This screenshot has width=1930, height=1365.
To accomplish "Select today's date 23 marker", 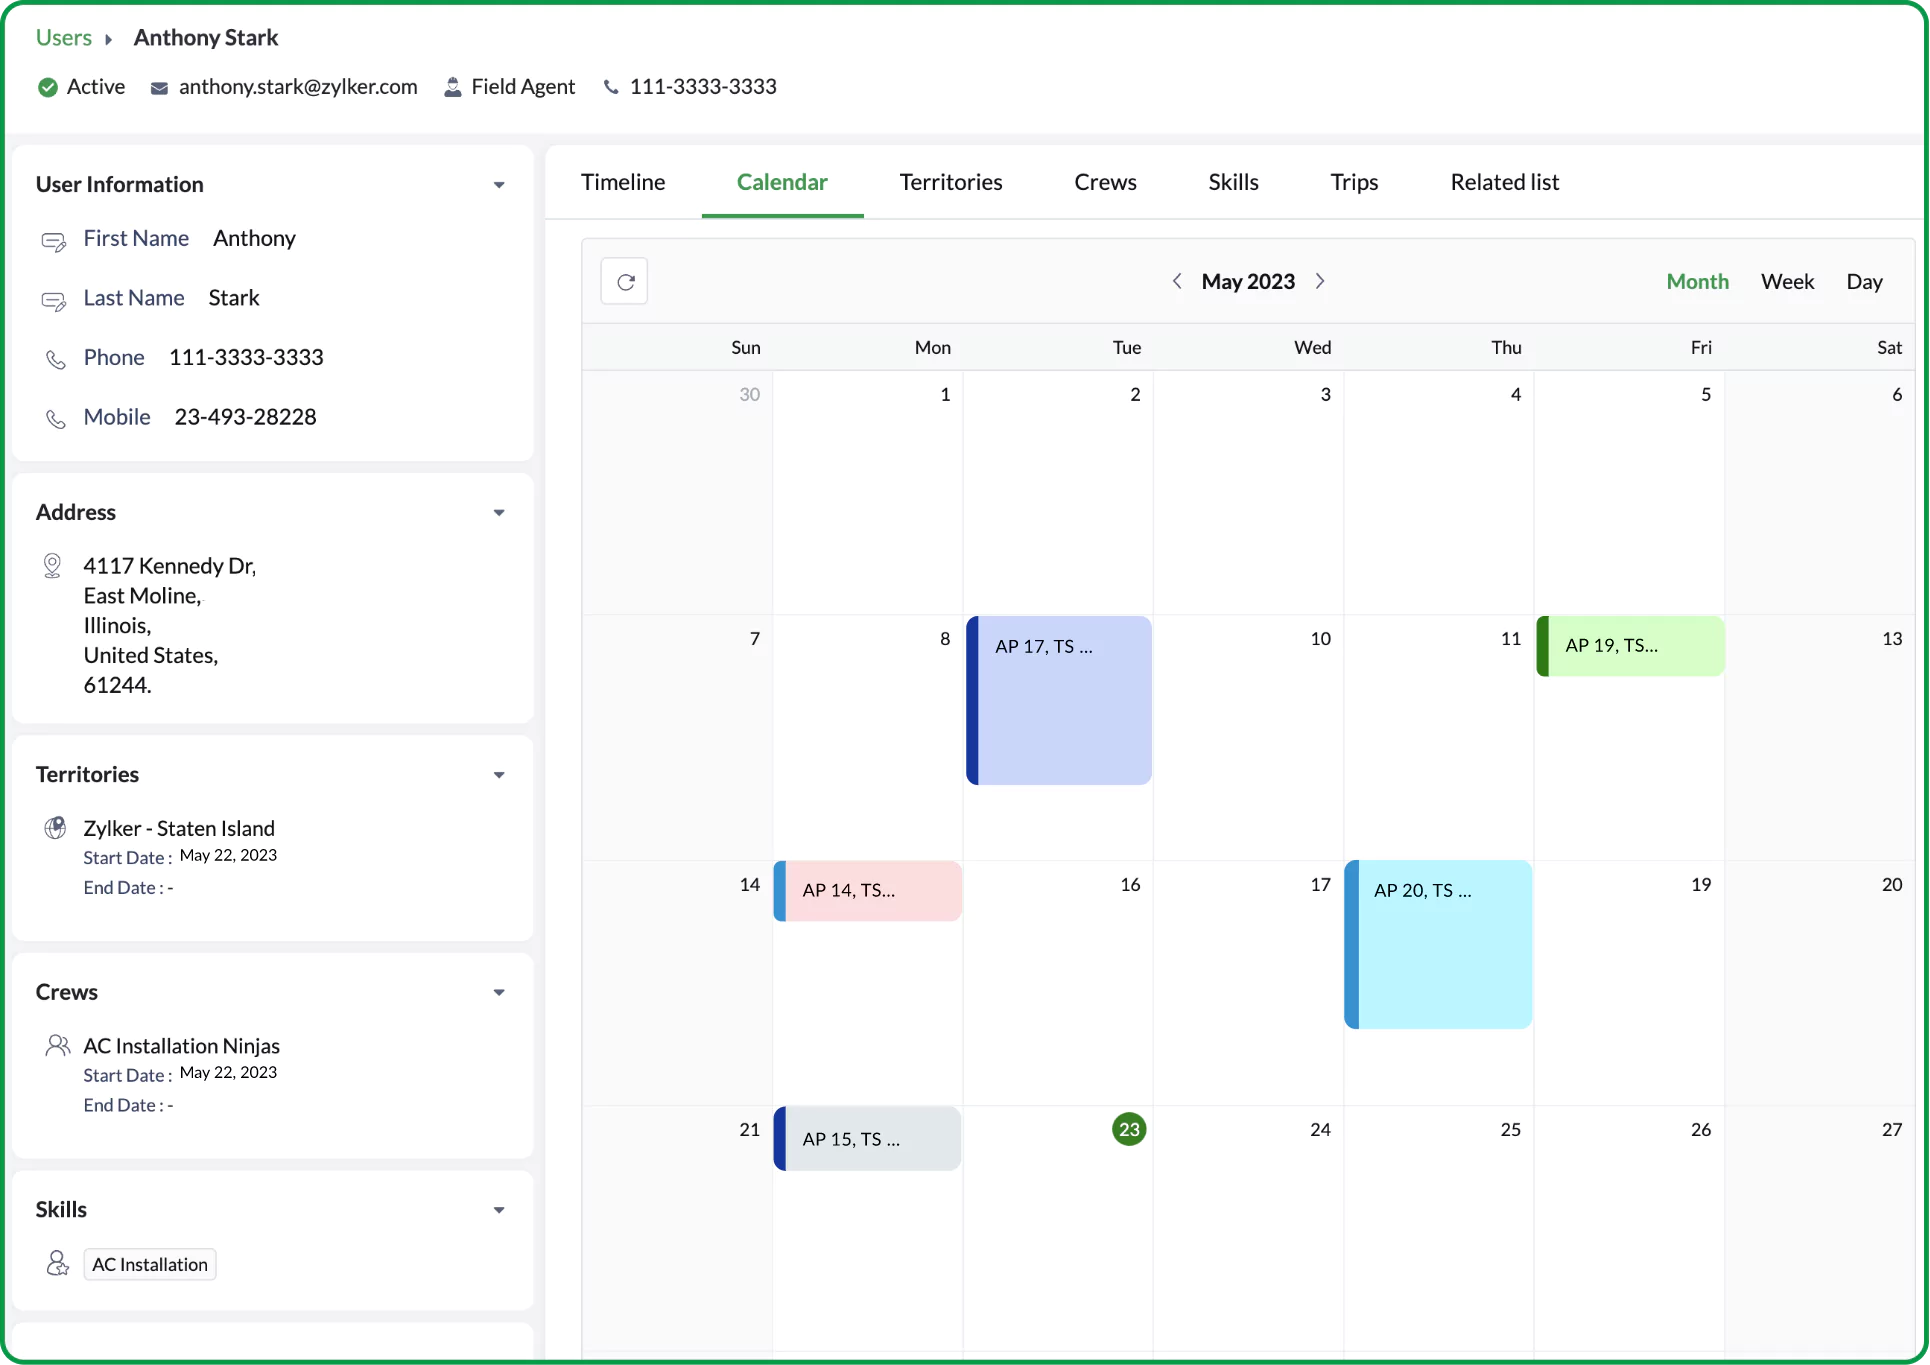I will [1129, 1129].
